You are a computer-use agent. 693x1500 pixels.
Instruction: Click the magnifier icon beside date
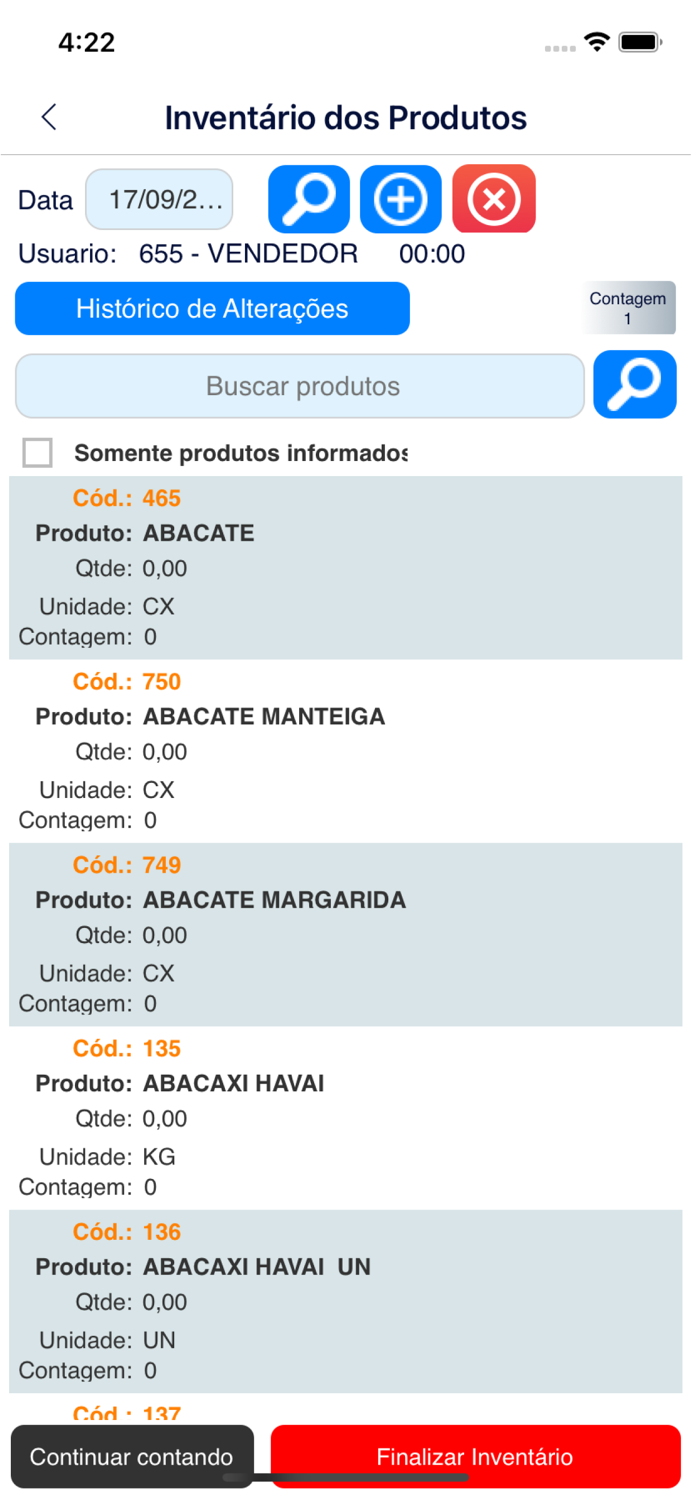(x=309, y=199)
